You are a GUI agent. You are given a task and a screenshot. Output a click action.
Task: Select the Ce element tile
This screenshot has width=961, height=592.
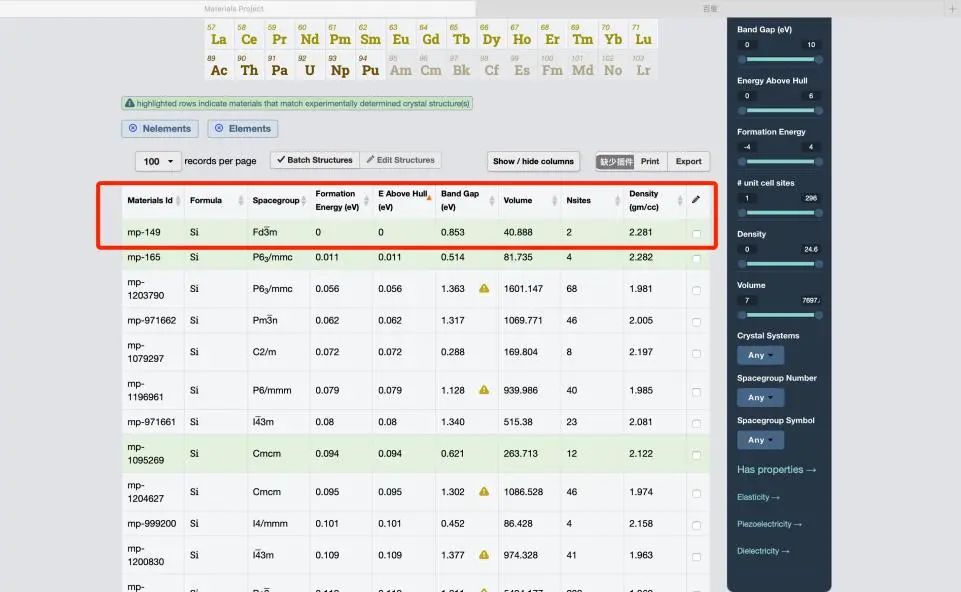tap(249, 34)
